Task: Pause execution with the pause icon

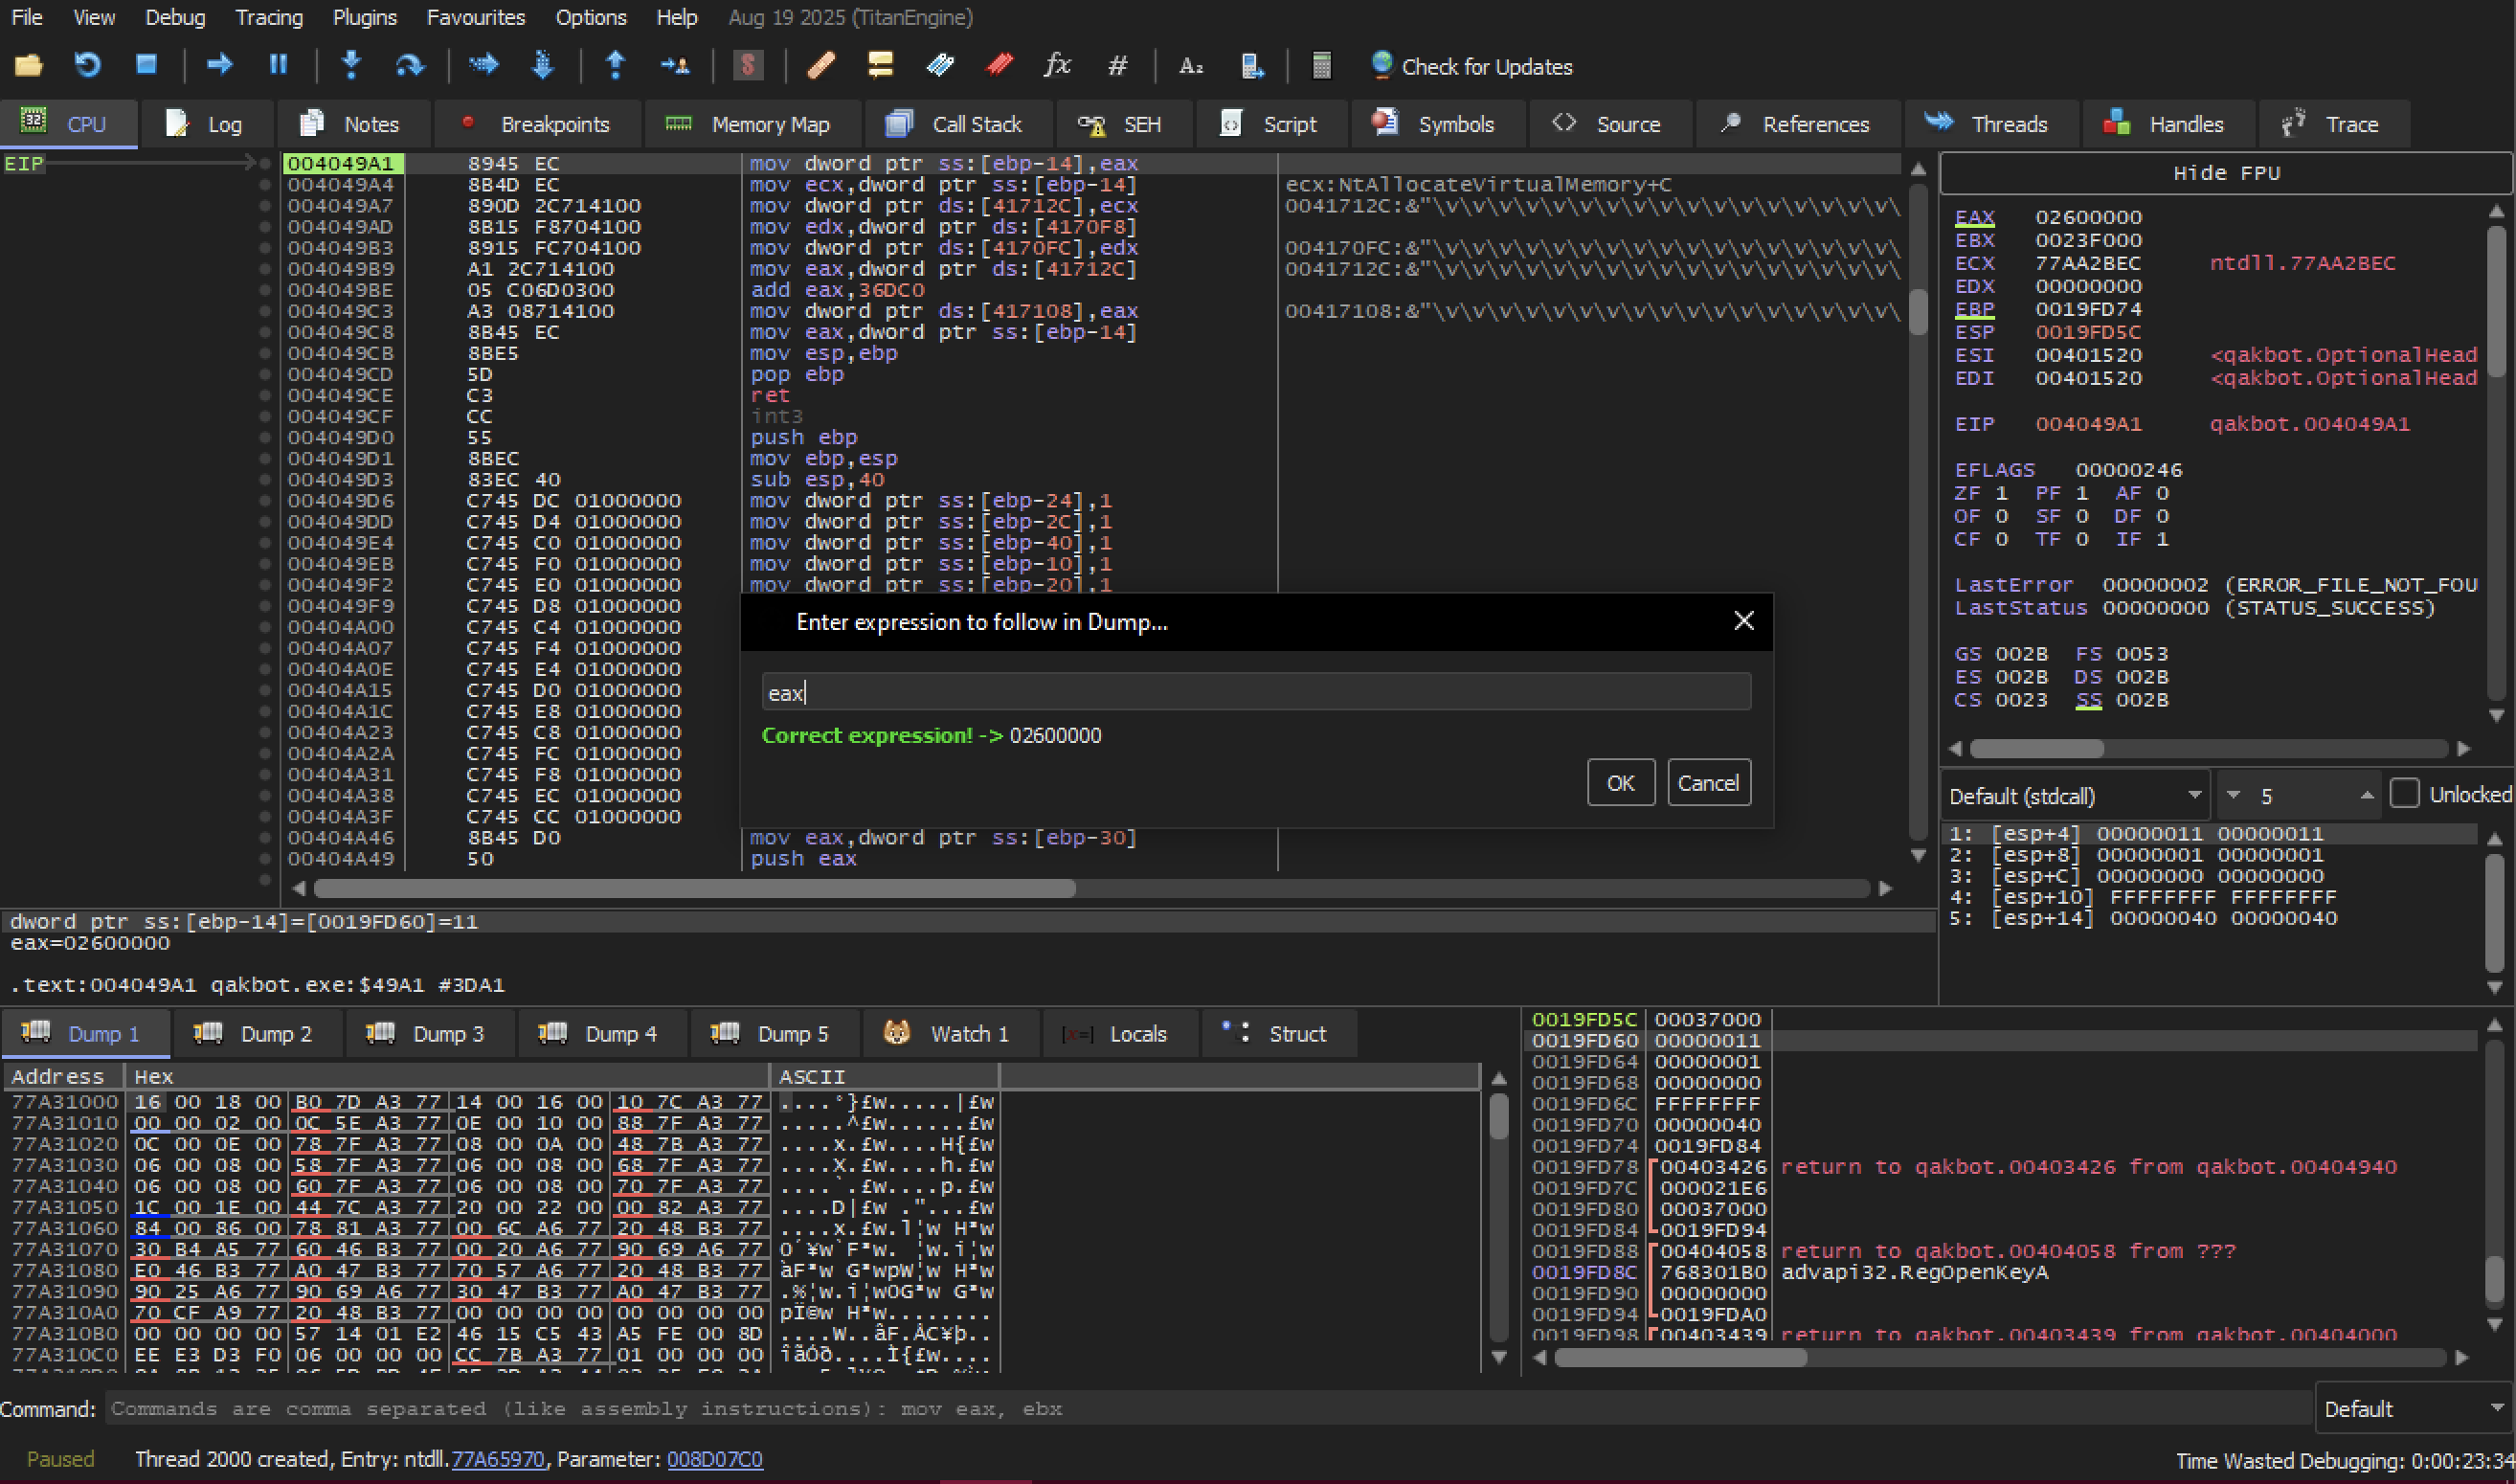Action: coord(278,66)
